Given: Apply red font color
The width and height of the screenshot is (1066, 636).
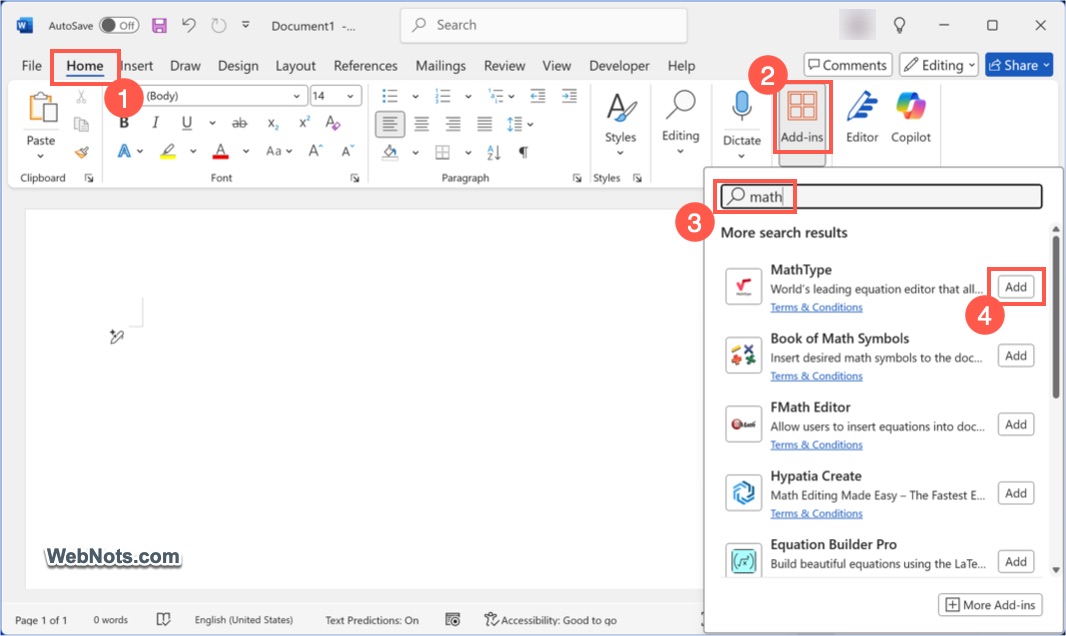Looking at the screenshot, I should [220, 151].
